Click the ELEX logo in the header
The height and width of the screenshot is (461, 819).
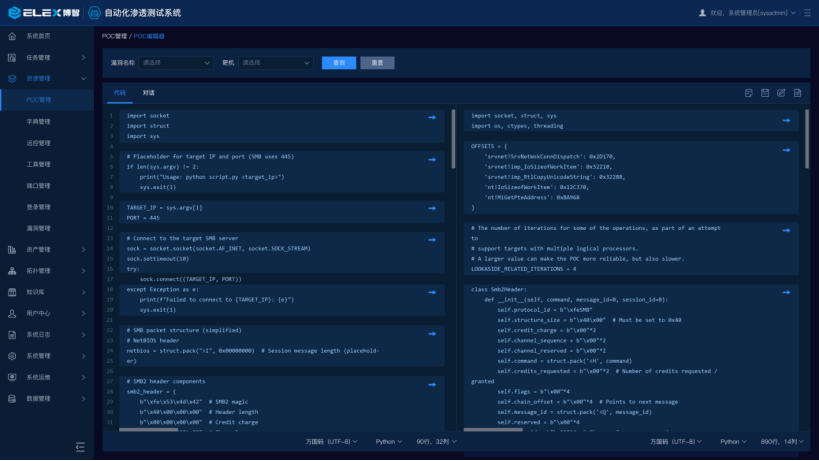[43, 13]
